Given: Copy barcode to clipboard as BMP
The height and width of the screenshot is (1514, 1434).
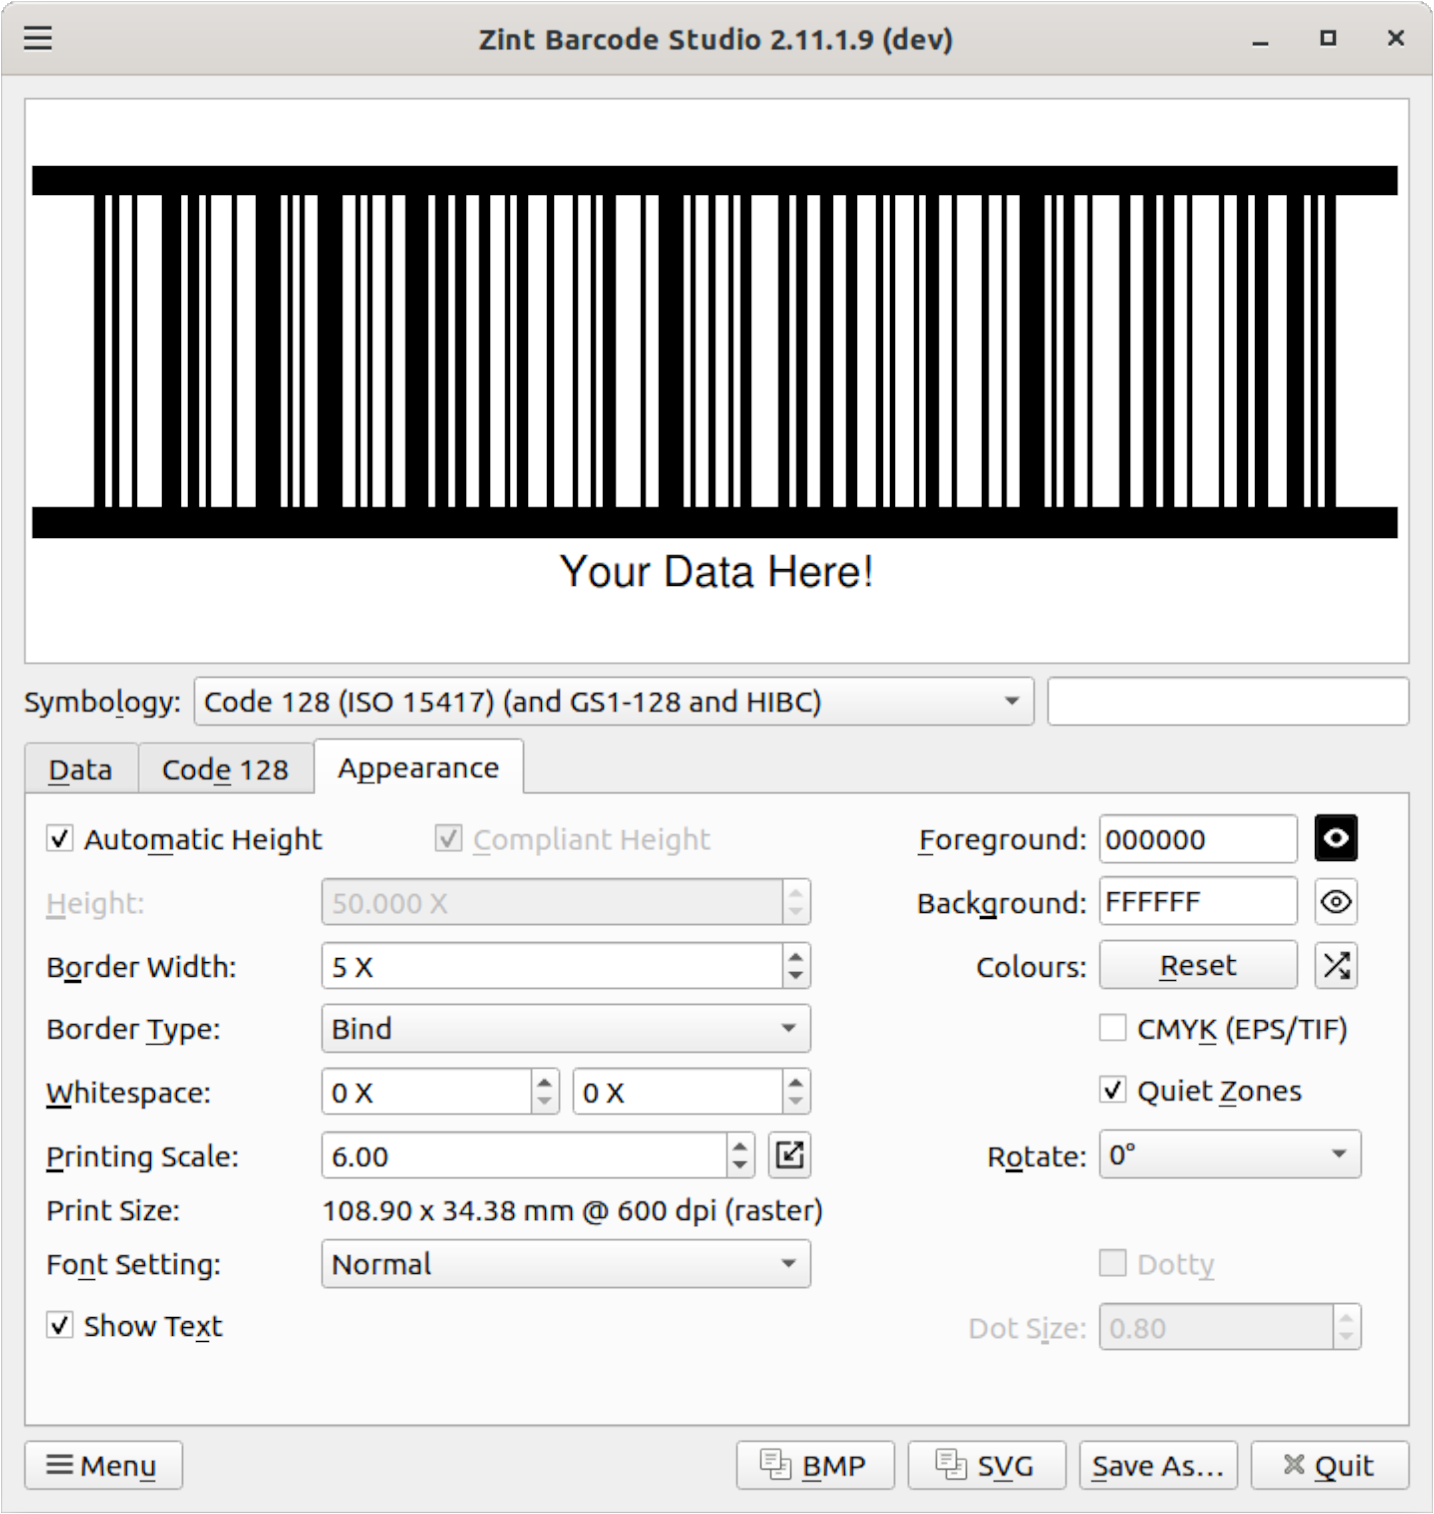Looking at the screenshot, I should point(814,1466).
